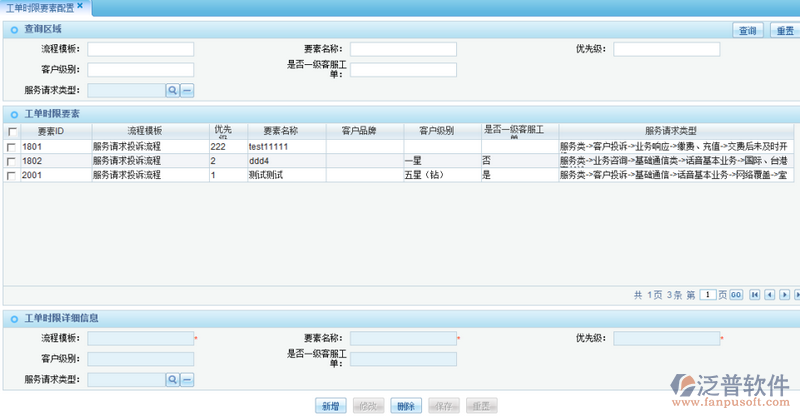Image resolution: width=800 pixels, height=418 pixels.
Task: Collapse the 工单时限详细信息 panel
Action: click(14, 318)
